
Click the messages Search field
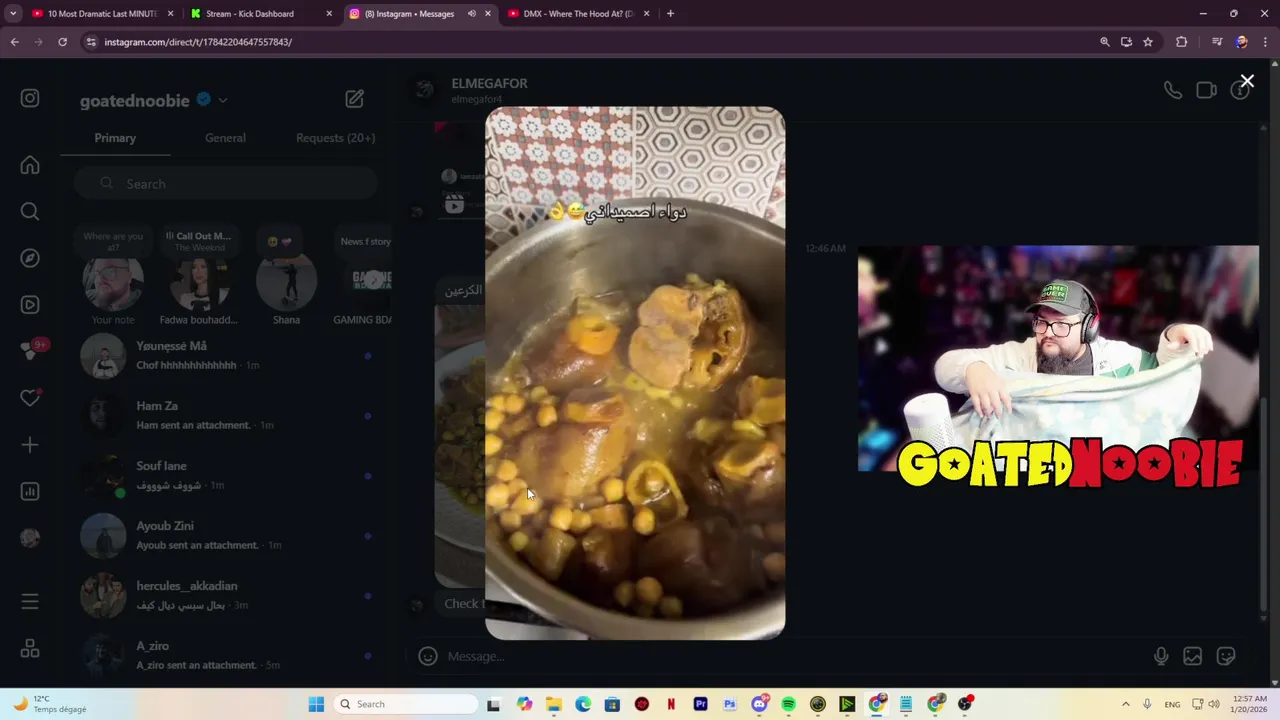point(225,184)
